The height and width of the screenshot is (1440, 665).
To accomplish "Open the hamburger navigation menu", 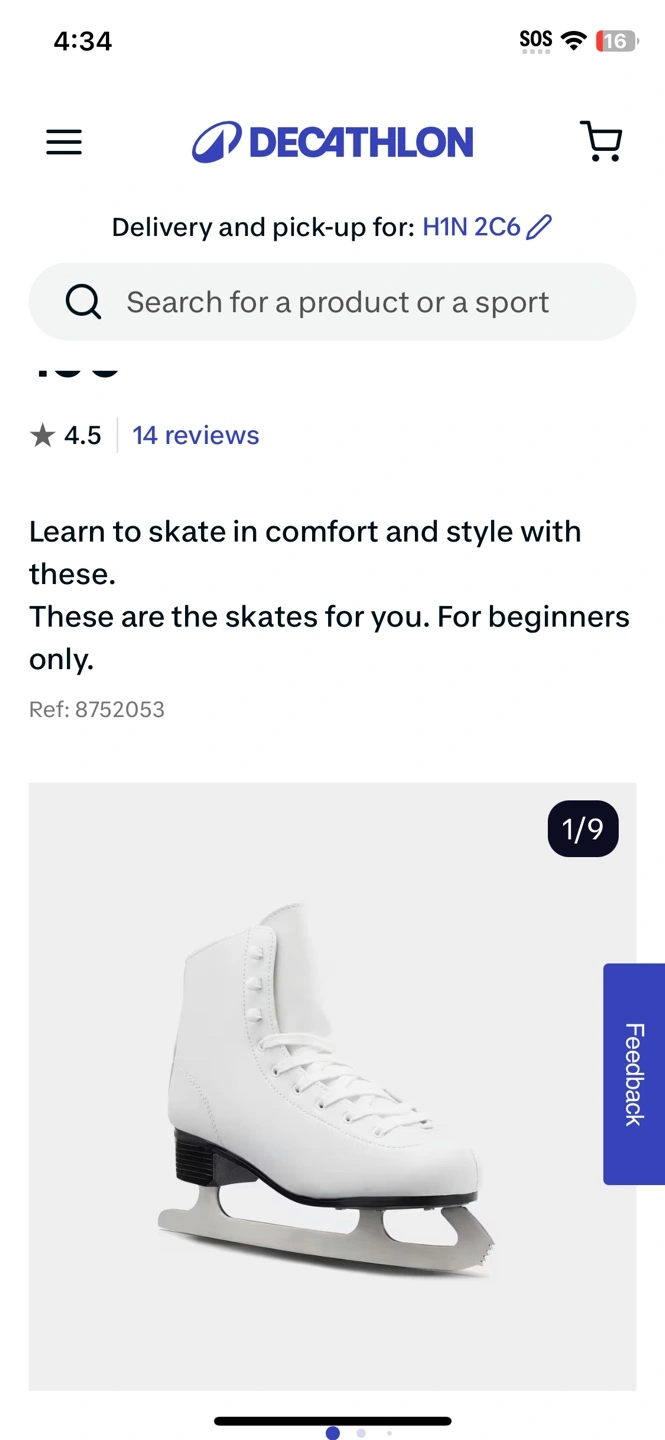I will [x=64, y=143].
